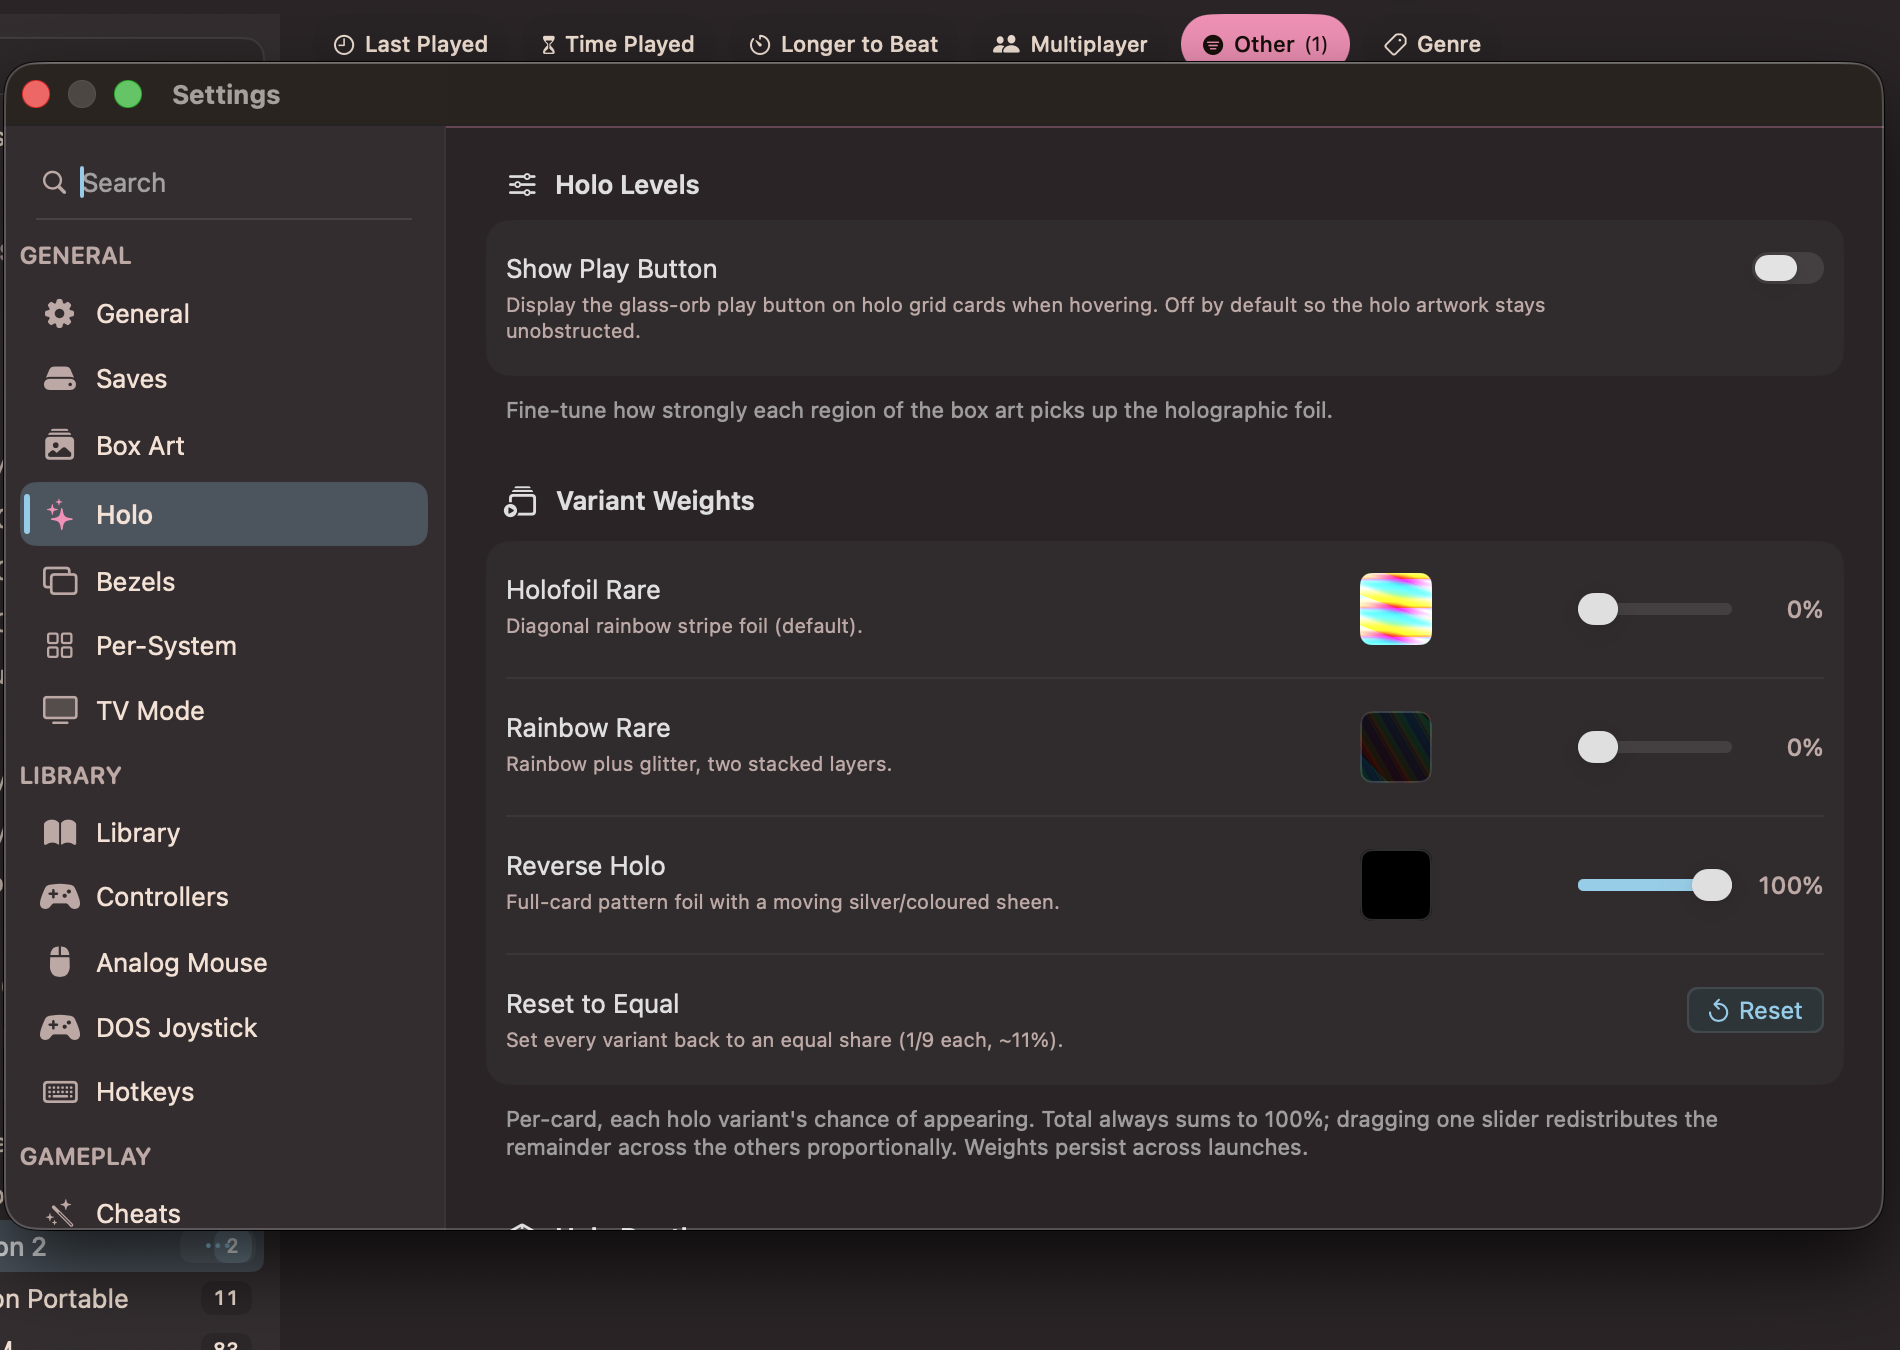Click the search magnifier icon

tap(54, 182)
